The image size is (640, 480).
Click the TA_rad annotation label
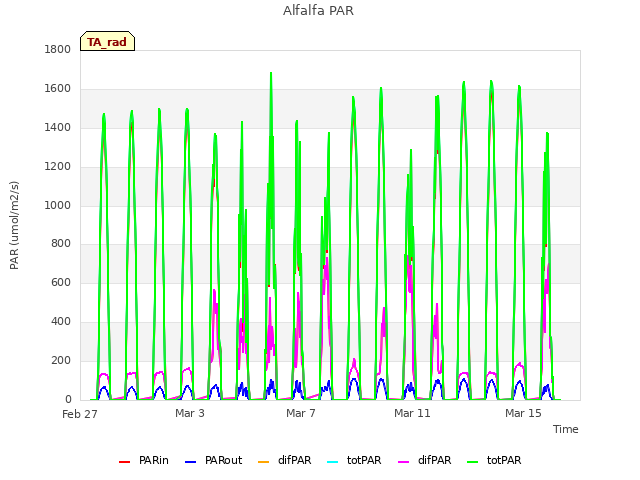click(x=107, y=41)
